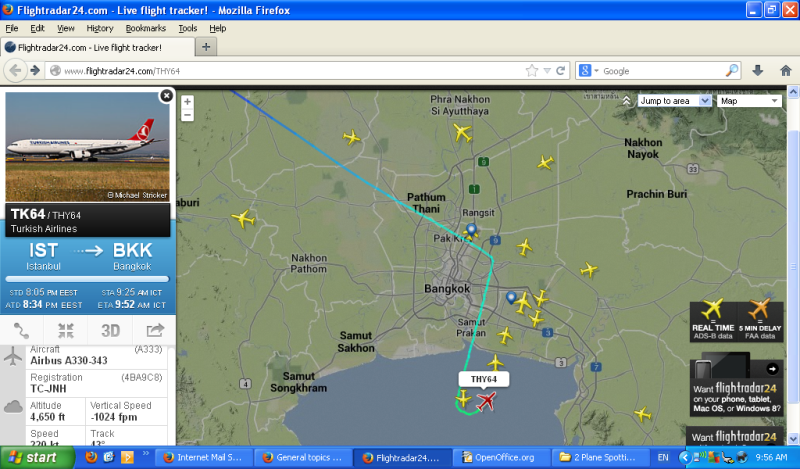The width and height of the screenshot is (800, 469).
Task: Open the Jump to area dropdown
Action: [675, 101]
